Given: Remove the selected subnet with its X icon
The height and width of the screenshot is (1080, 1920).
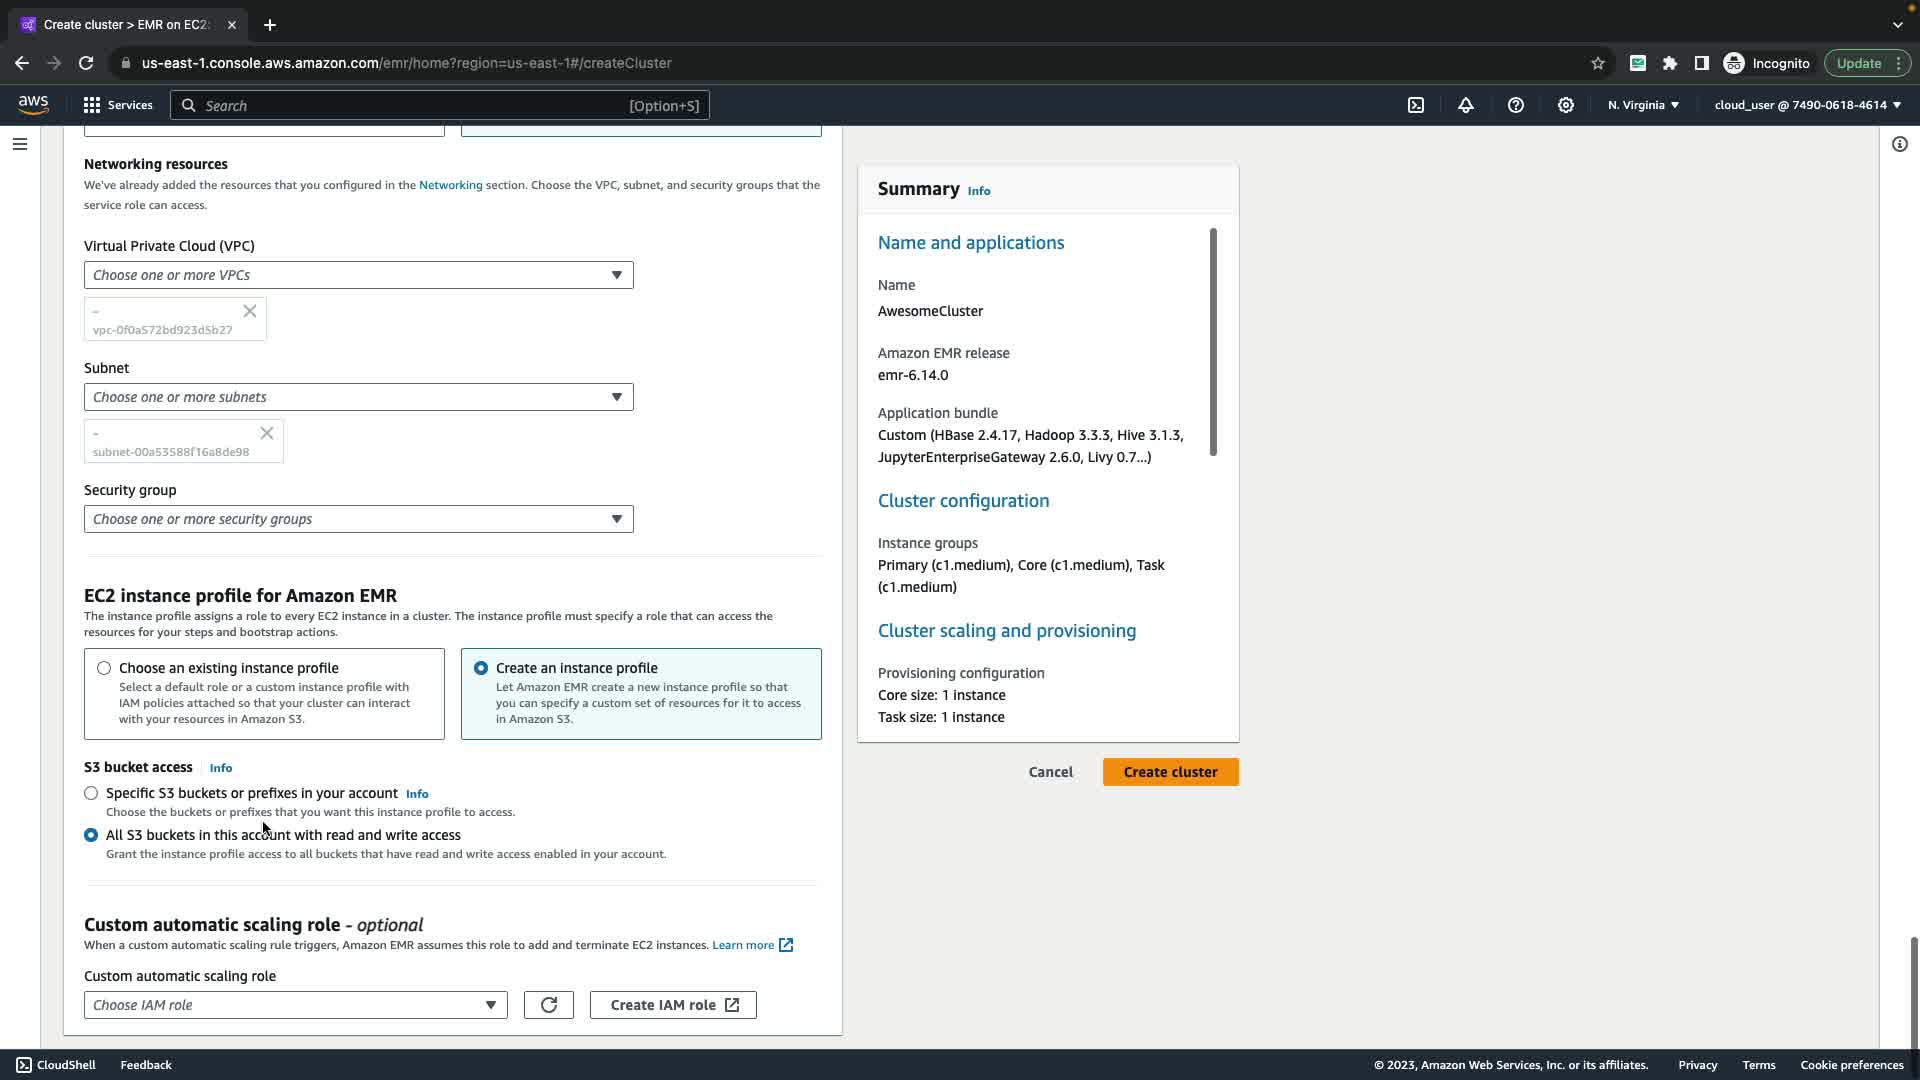Looking at the screenshot, I should pos(267,433).
